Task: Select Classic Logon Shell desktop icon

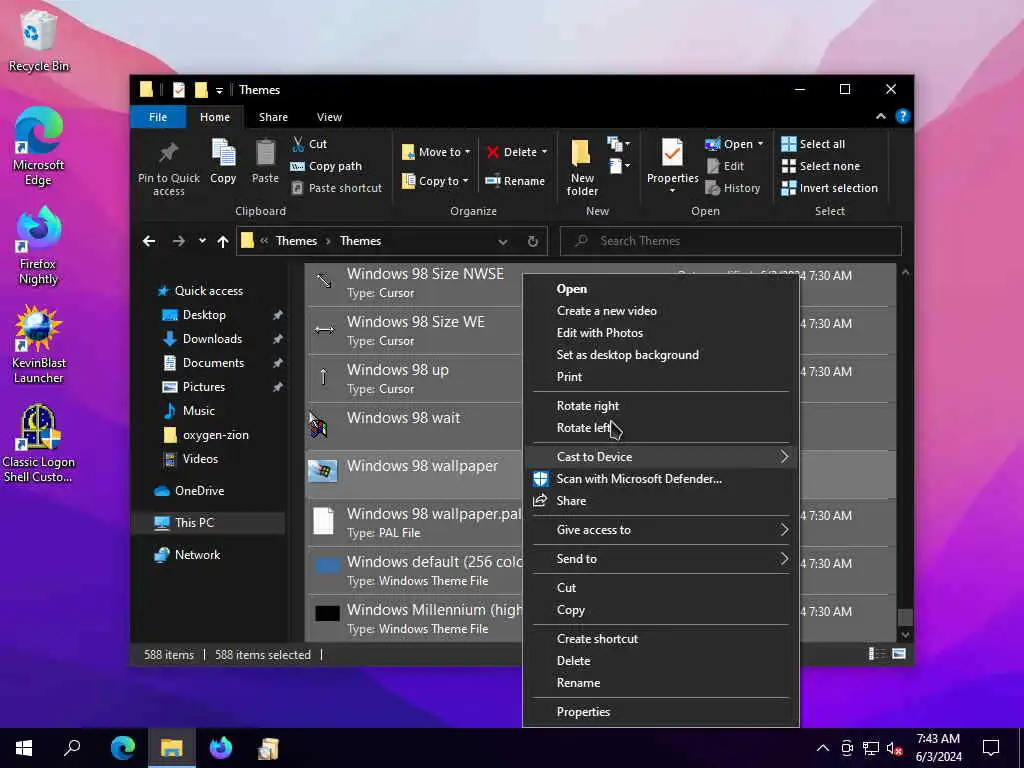Action: pos(39,444)
